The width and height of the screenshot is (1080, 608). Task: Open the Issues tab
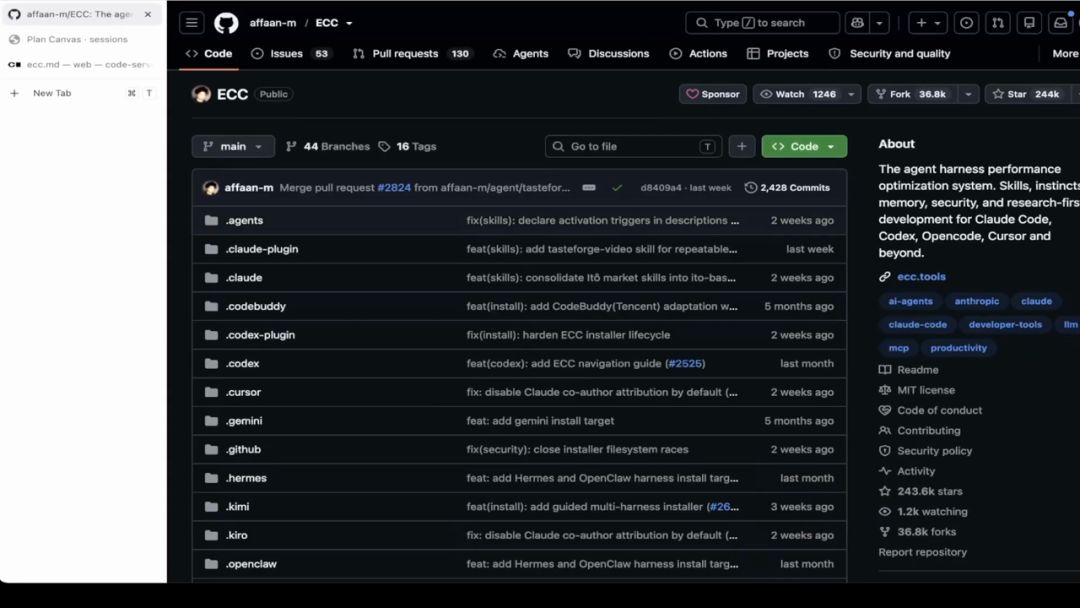[291, 54]
